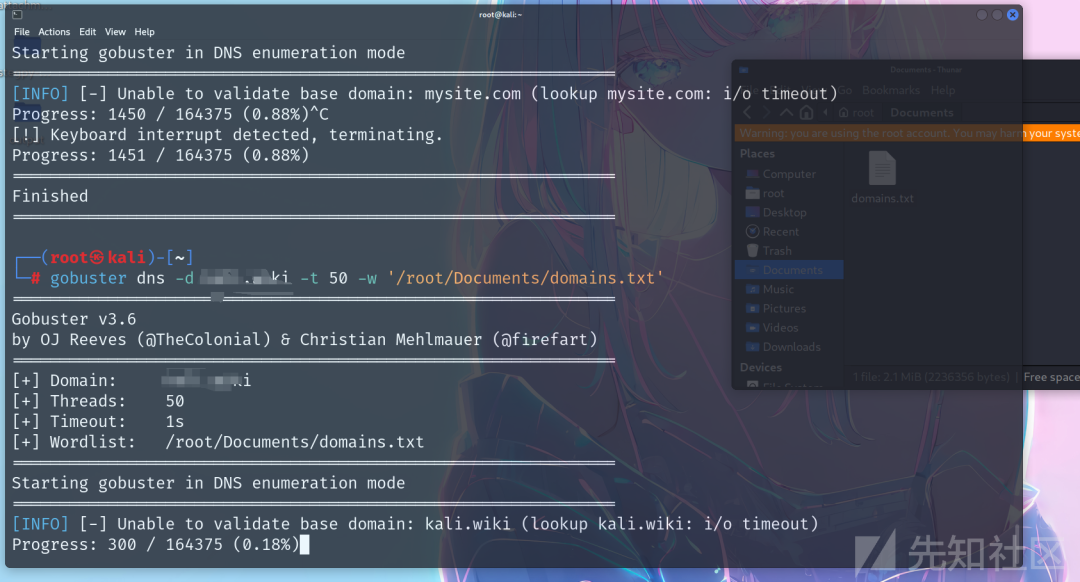Click the 'by OJ Reeves' author line
This screenshot has height=582, width=1080.
tap(304, 340)
